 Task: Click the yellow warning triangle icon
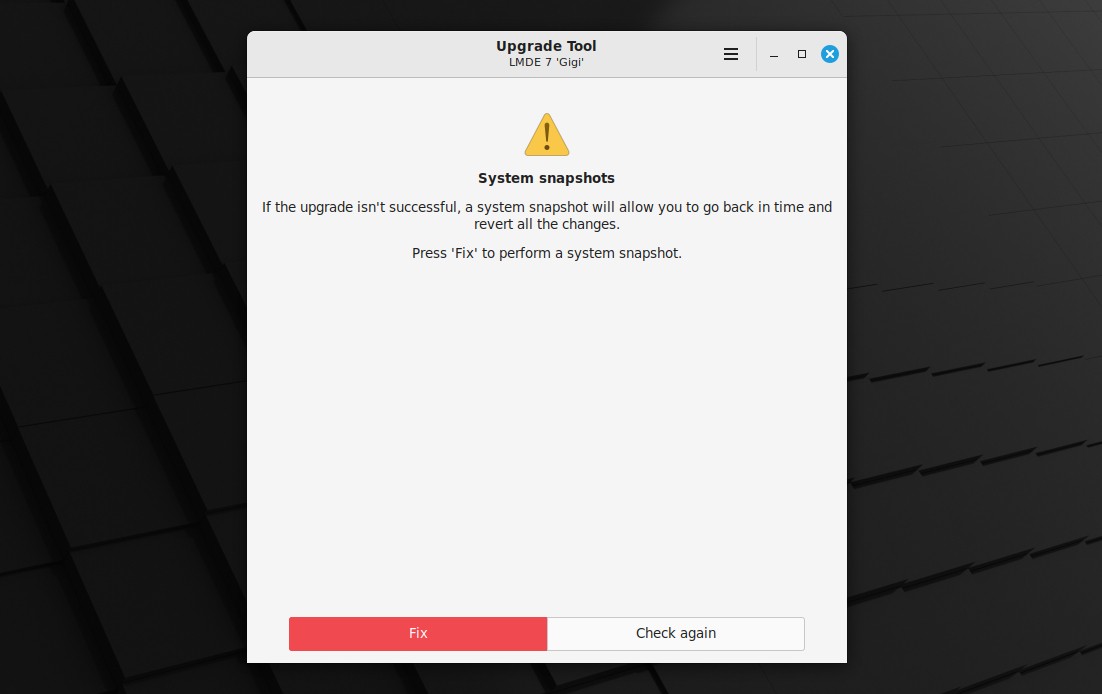tap(547, 134)
